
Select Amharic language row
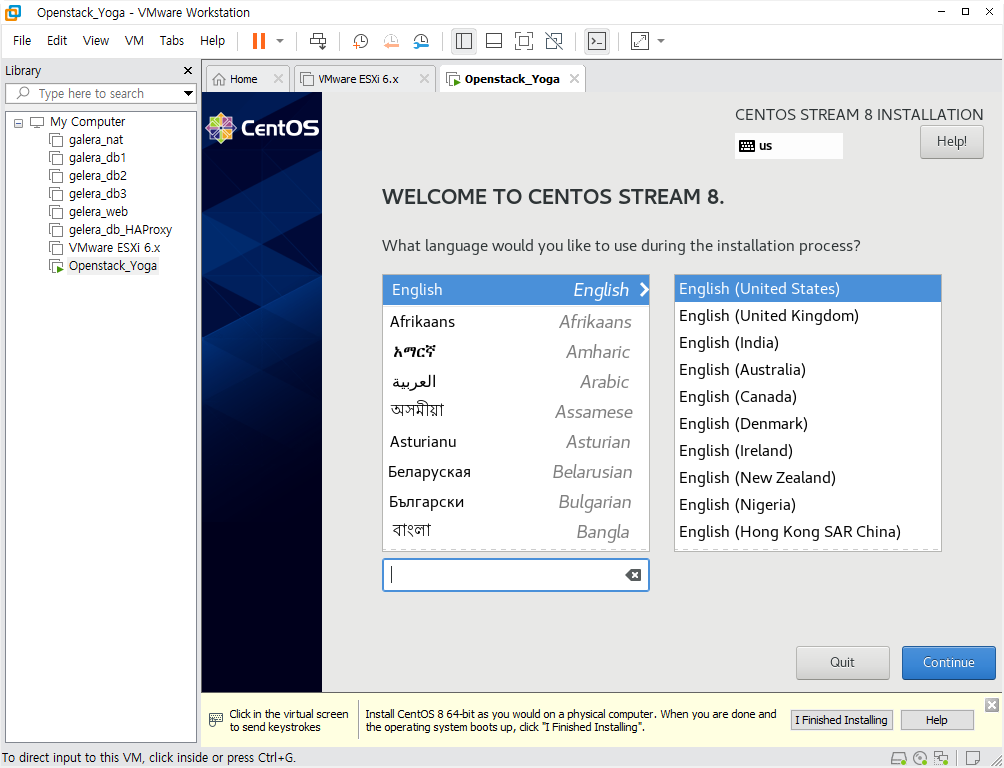515,352
